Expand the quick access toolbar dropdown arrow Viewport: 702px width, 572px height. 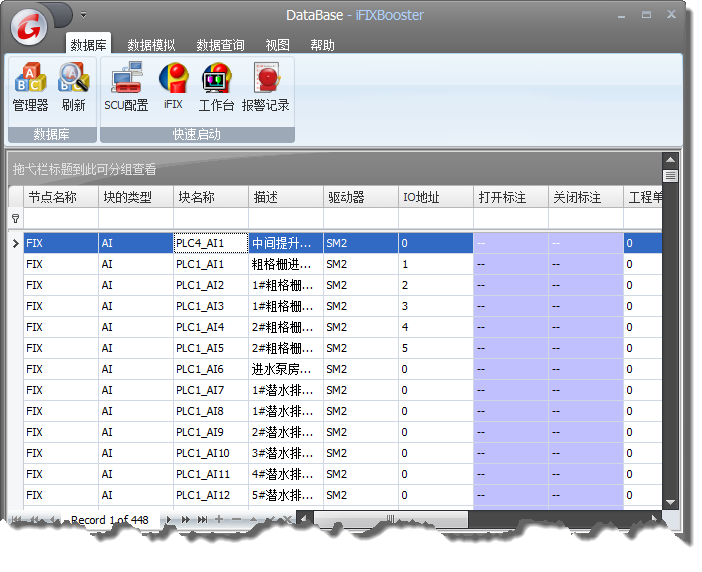[83, 15]
